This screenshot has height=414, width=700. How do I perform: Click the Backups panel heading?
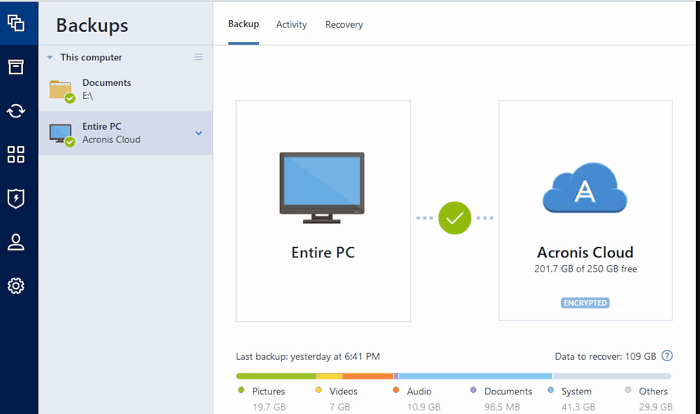click(x=92, y=25)
